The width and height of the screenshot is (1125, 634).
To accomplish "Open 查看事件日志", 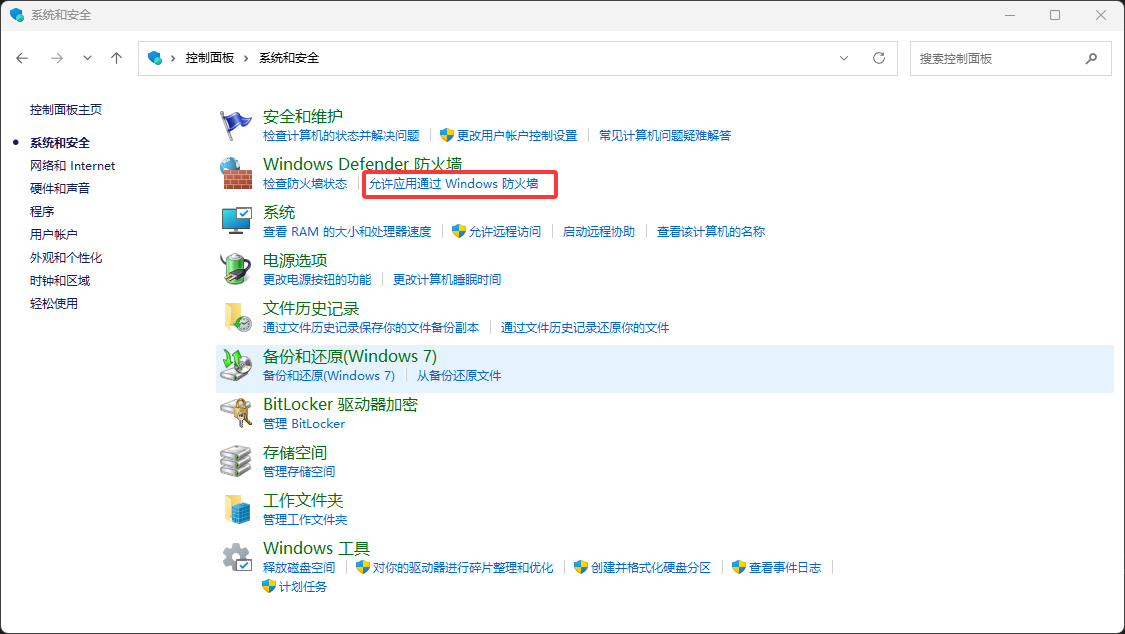I will point(785,568).
